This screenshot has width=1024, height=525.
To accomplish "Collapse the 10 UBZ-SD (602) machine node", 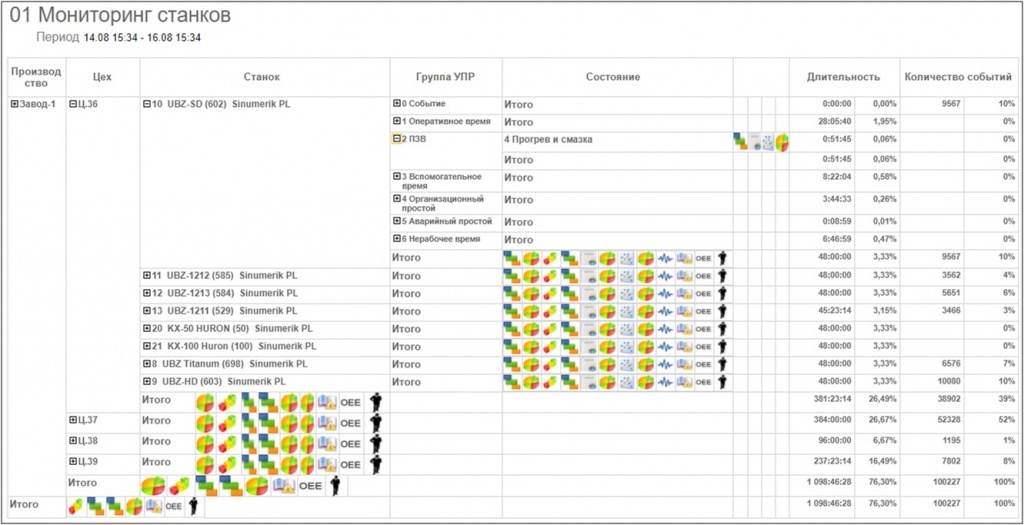I will point(146,104).
